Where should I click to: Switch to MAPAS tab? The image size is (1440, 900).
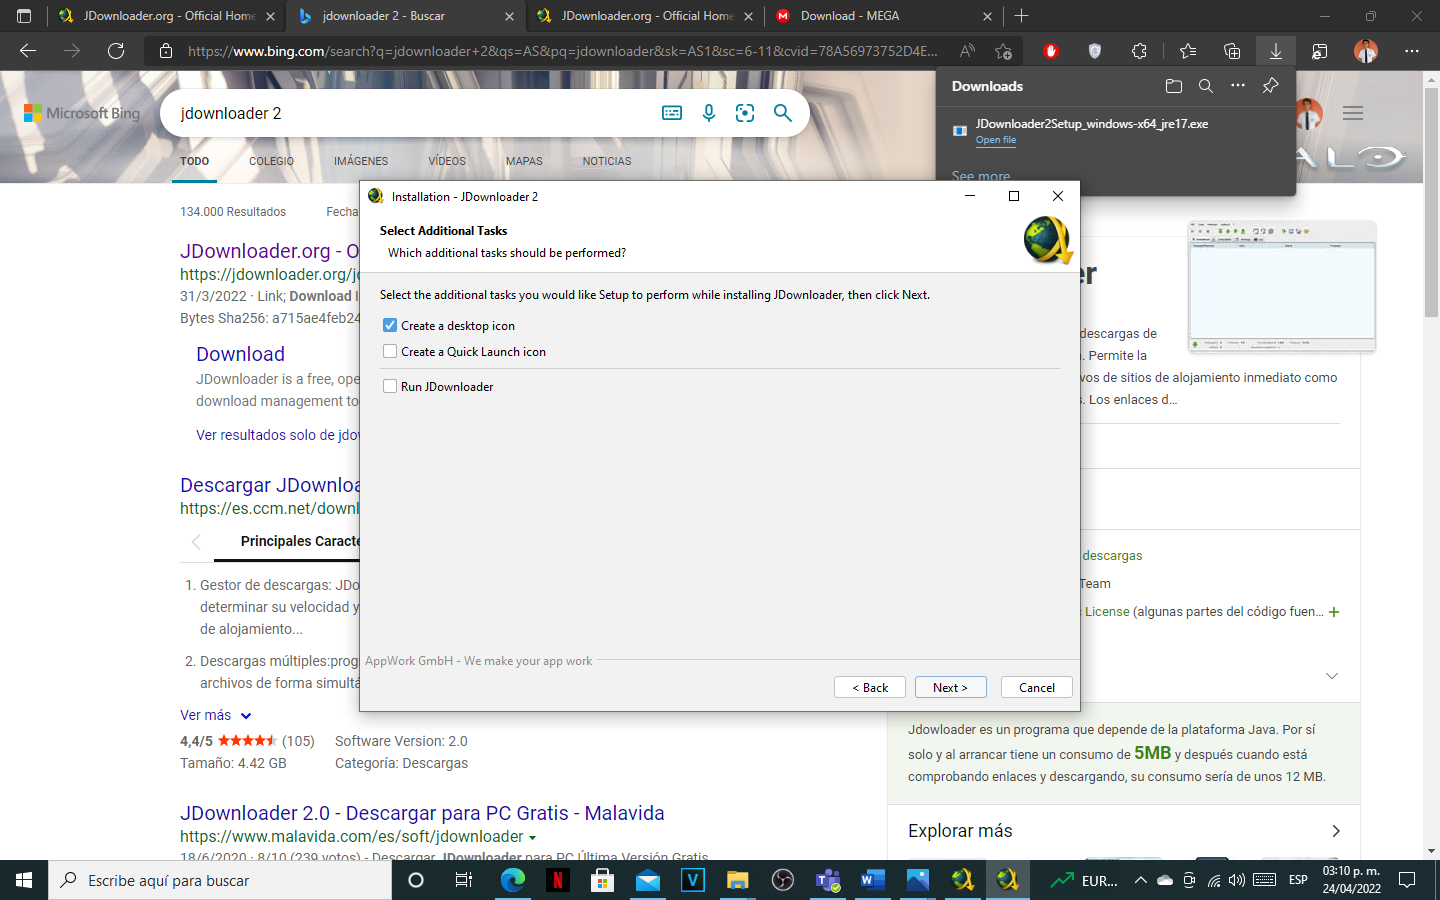point(524,161)
